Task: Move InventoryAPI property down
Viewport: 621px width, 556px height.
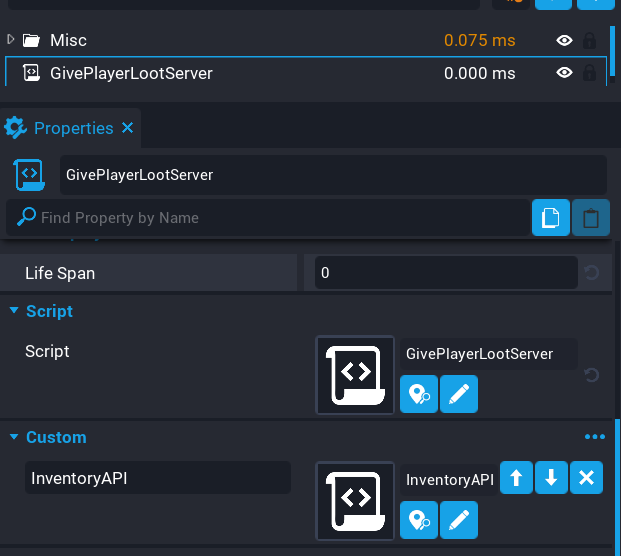Action: pos(551,479)
